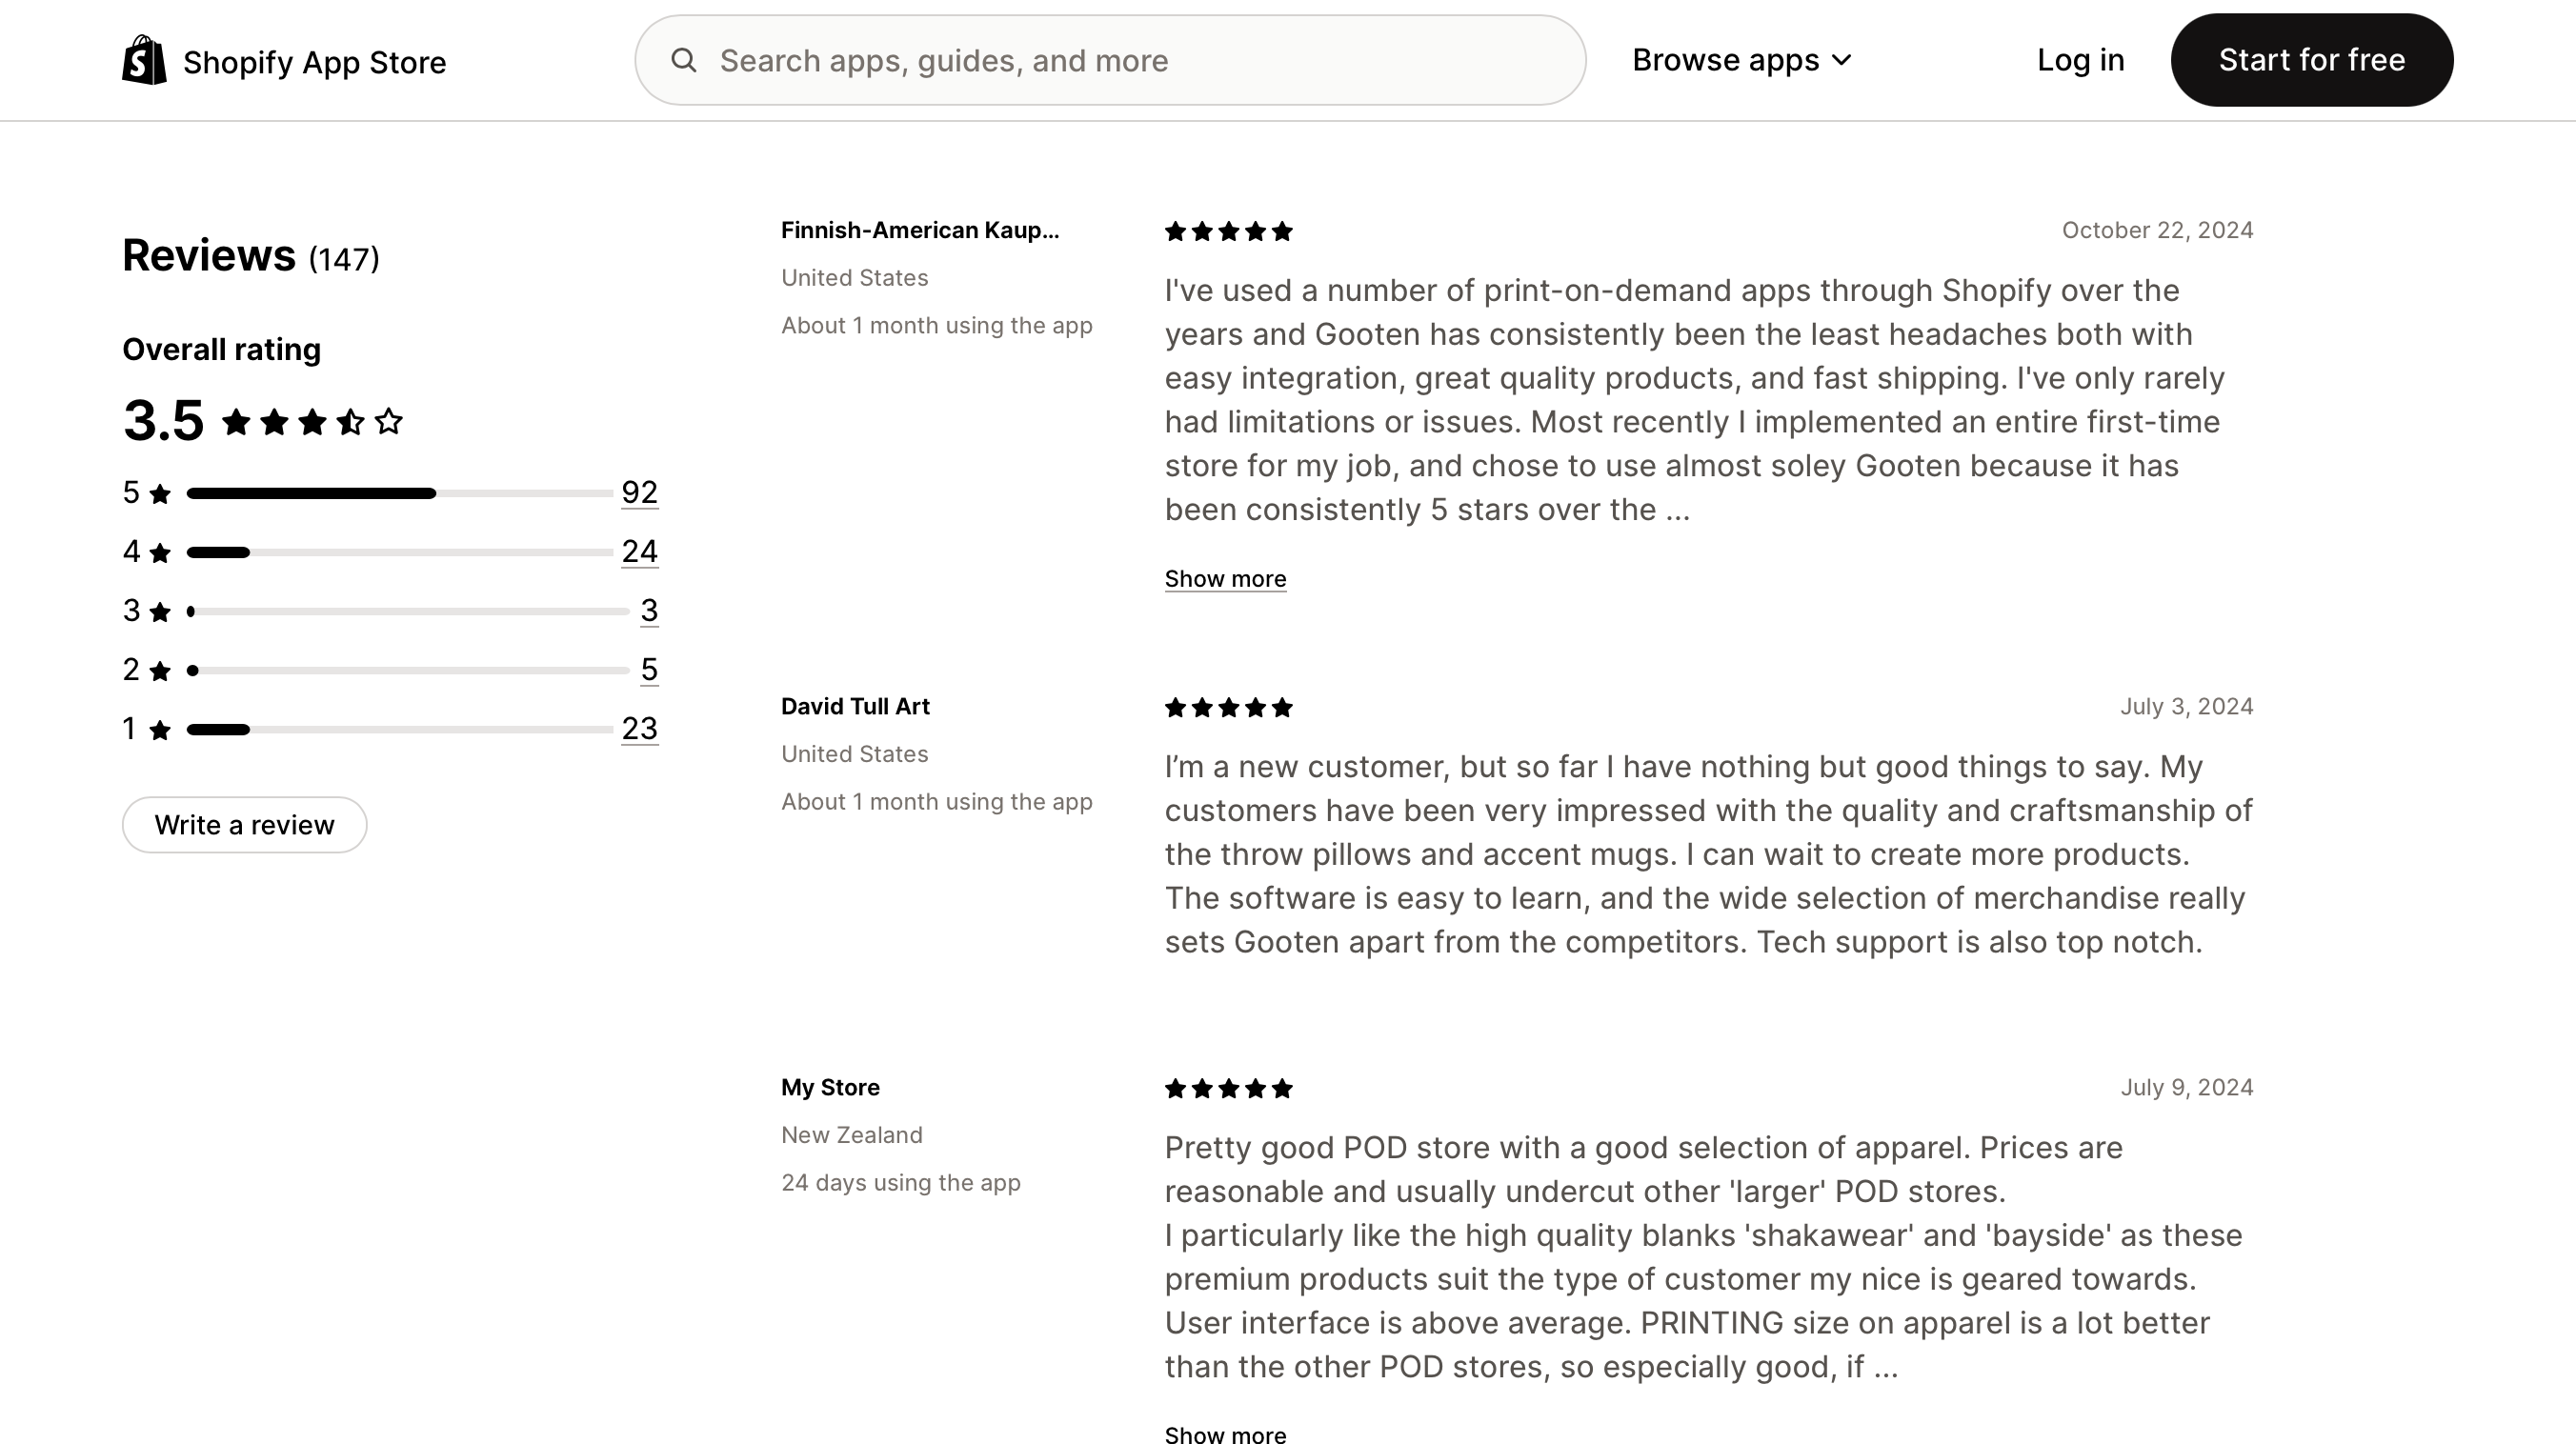
Task: Filter by 5-star rating bar
Action: [398, 493]
